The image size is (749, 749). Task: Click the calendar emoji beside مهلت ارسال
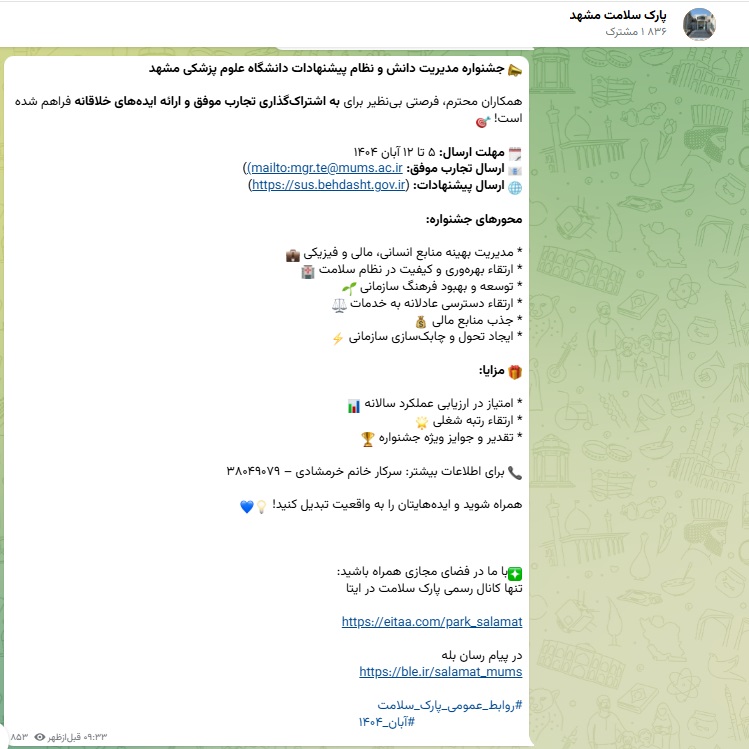[515, 152]
